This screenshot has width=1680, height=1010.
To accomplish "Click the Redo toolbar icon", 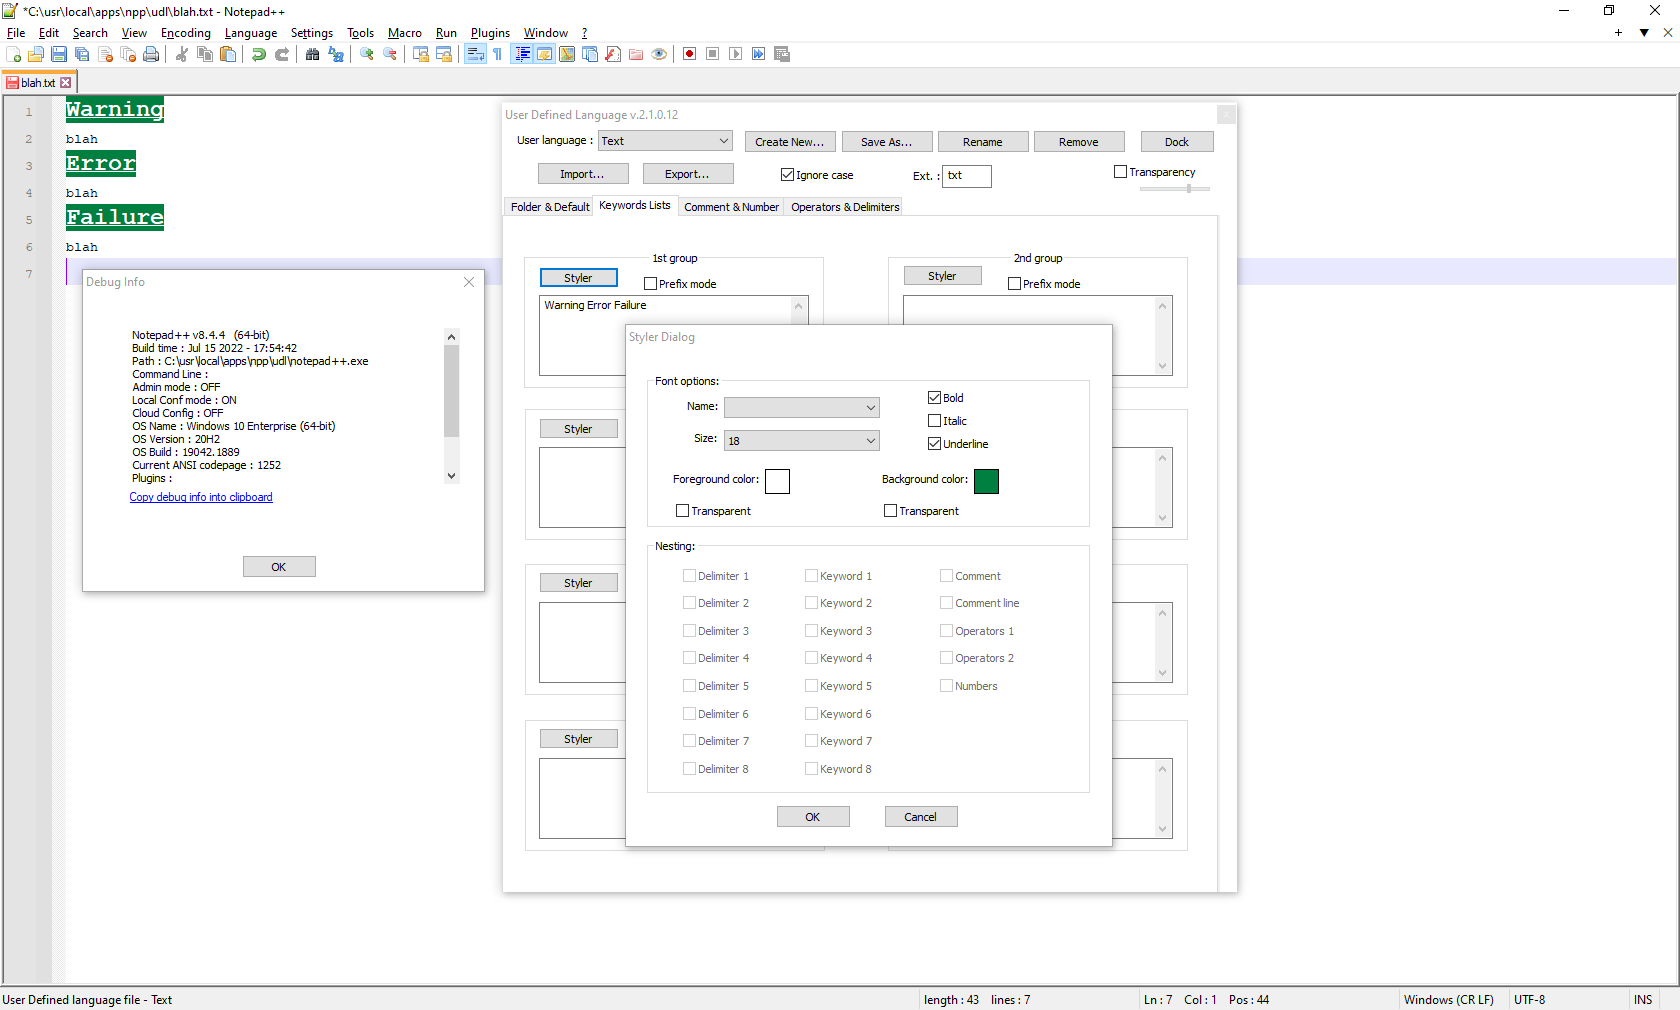I will coord(282,54).
